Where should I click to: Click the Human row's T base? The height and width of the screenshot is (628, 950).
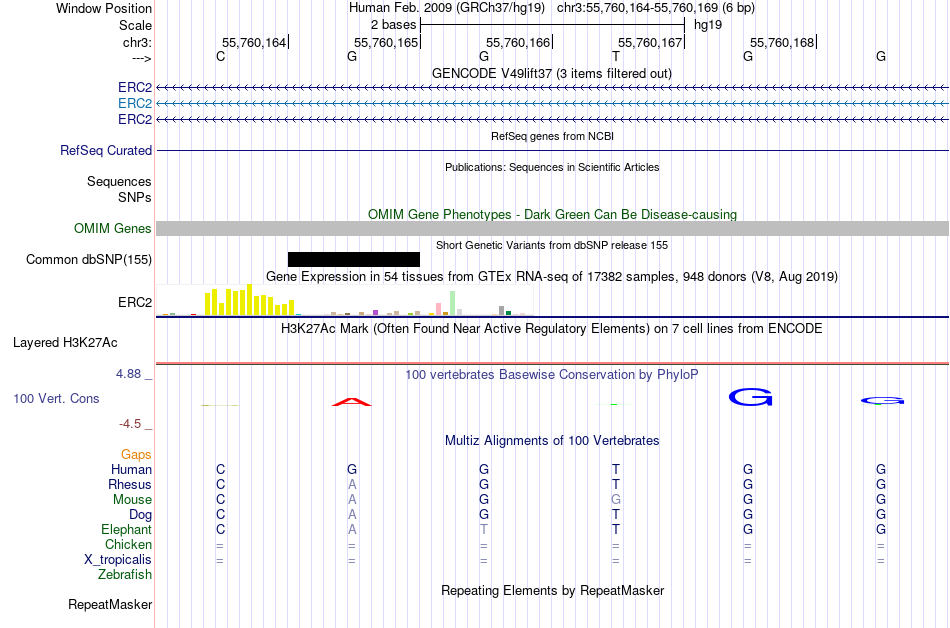click(x=616, y=469)
